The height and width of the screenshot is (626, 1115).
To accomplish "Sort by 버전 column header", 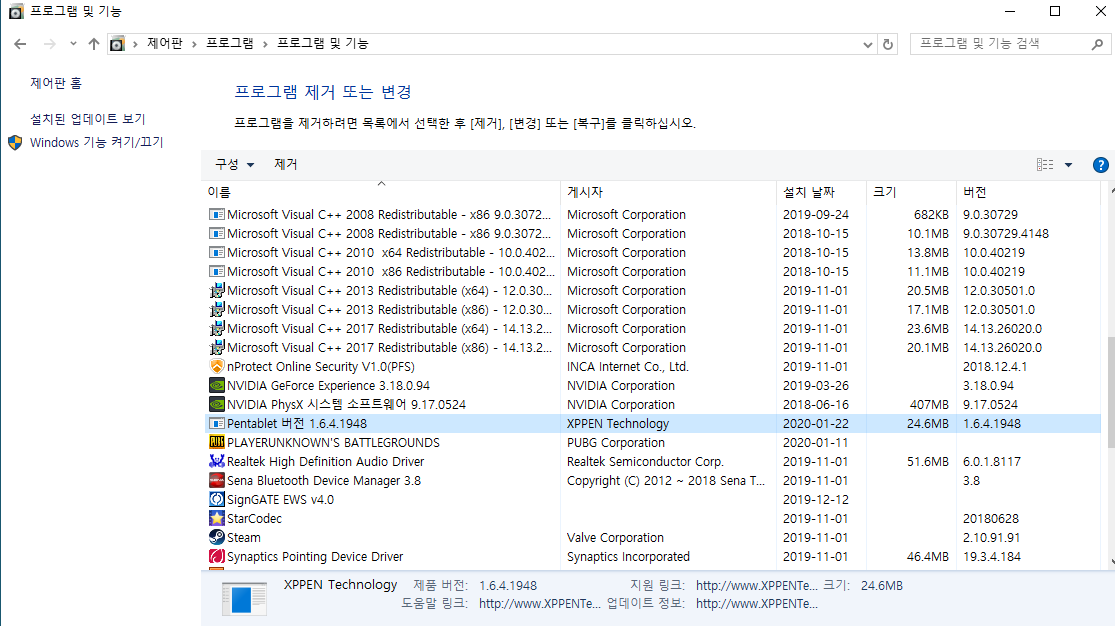I will tap(1028, 192).
